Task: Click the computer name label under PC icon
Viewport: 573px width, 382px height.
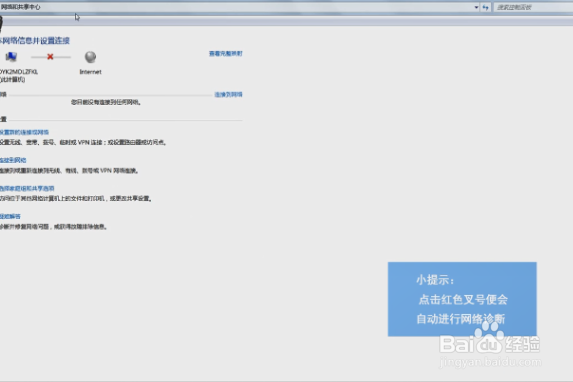Action: [19, 72]
